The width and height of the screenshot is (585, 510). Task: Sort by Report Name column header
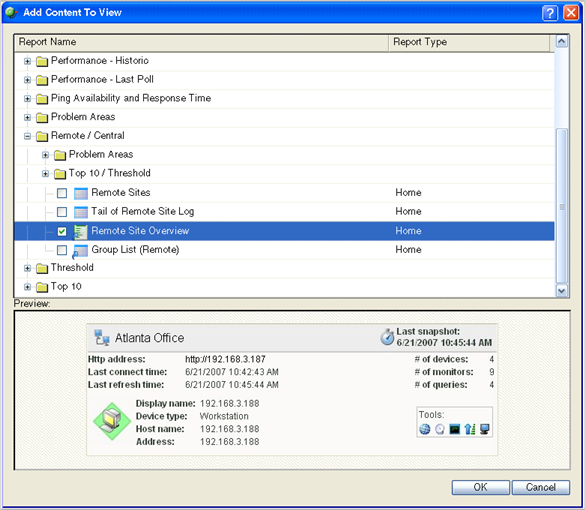point(201,42)
